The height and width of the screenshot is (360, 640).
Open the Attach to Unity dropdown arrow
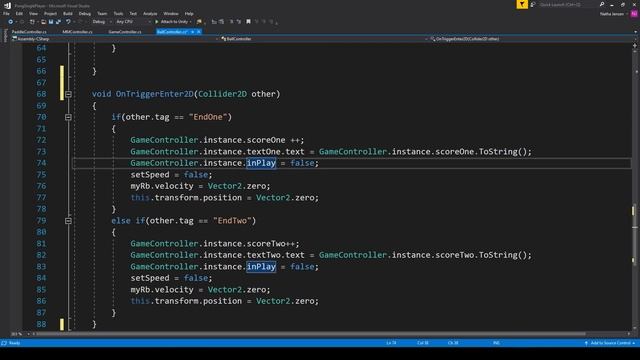(x=191, y=22)
